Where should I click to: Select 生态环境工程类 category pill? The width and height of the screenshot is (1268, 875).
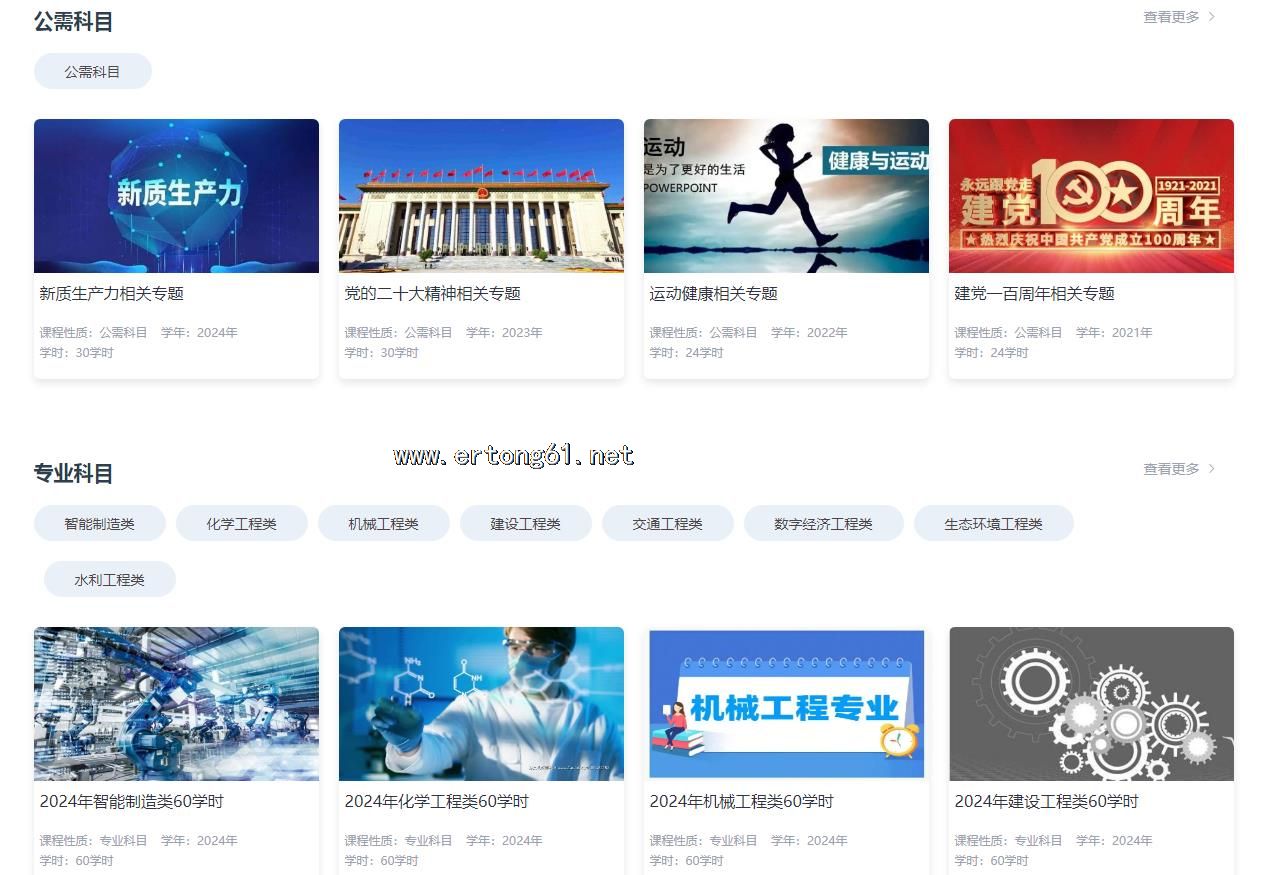click(x=993, y=524)
